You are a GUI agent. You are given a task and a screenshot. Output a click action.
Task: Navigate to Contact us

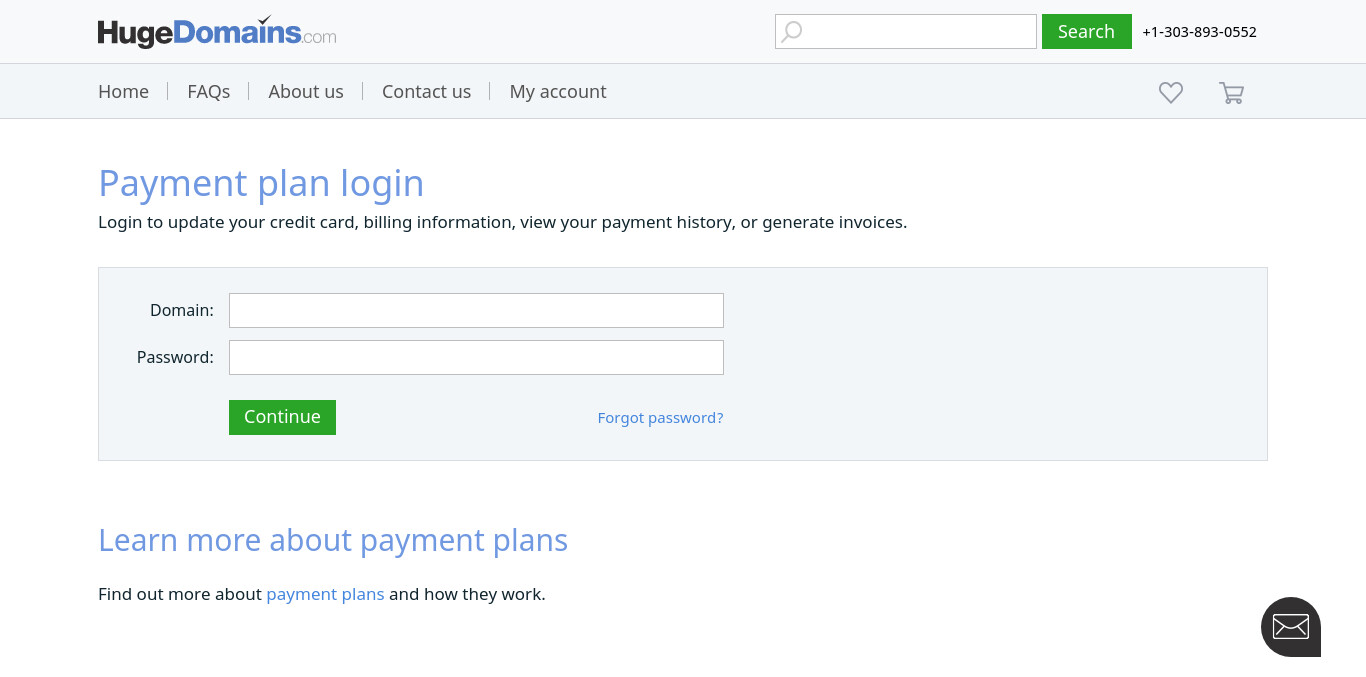click(x=426, y=91)
